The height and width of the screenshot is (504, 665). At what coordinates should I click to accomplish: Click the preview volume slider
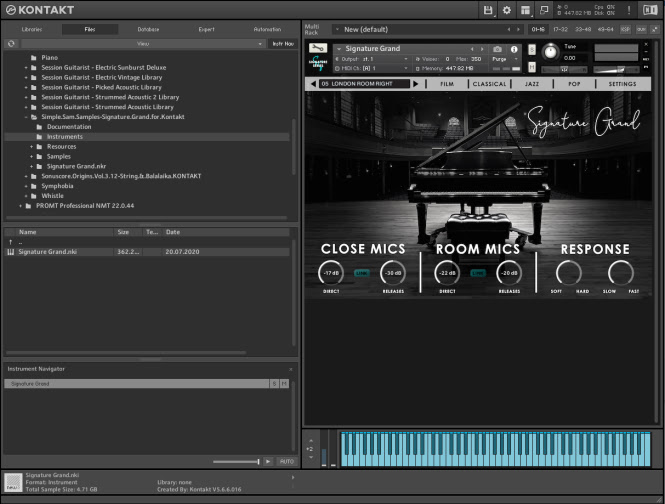tap(236, 462)
